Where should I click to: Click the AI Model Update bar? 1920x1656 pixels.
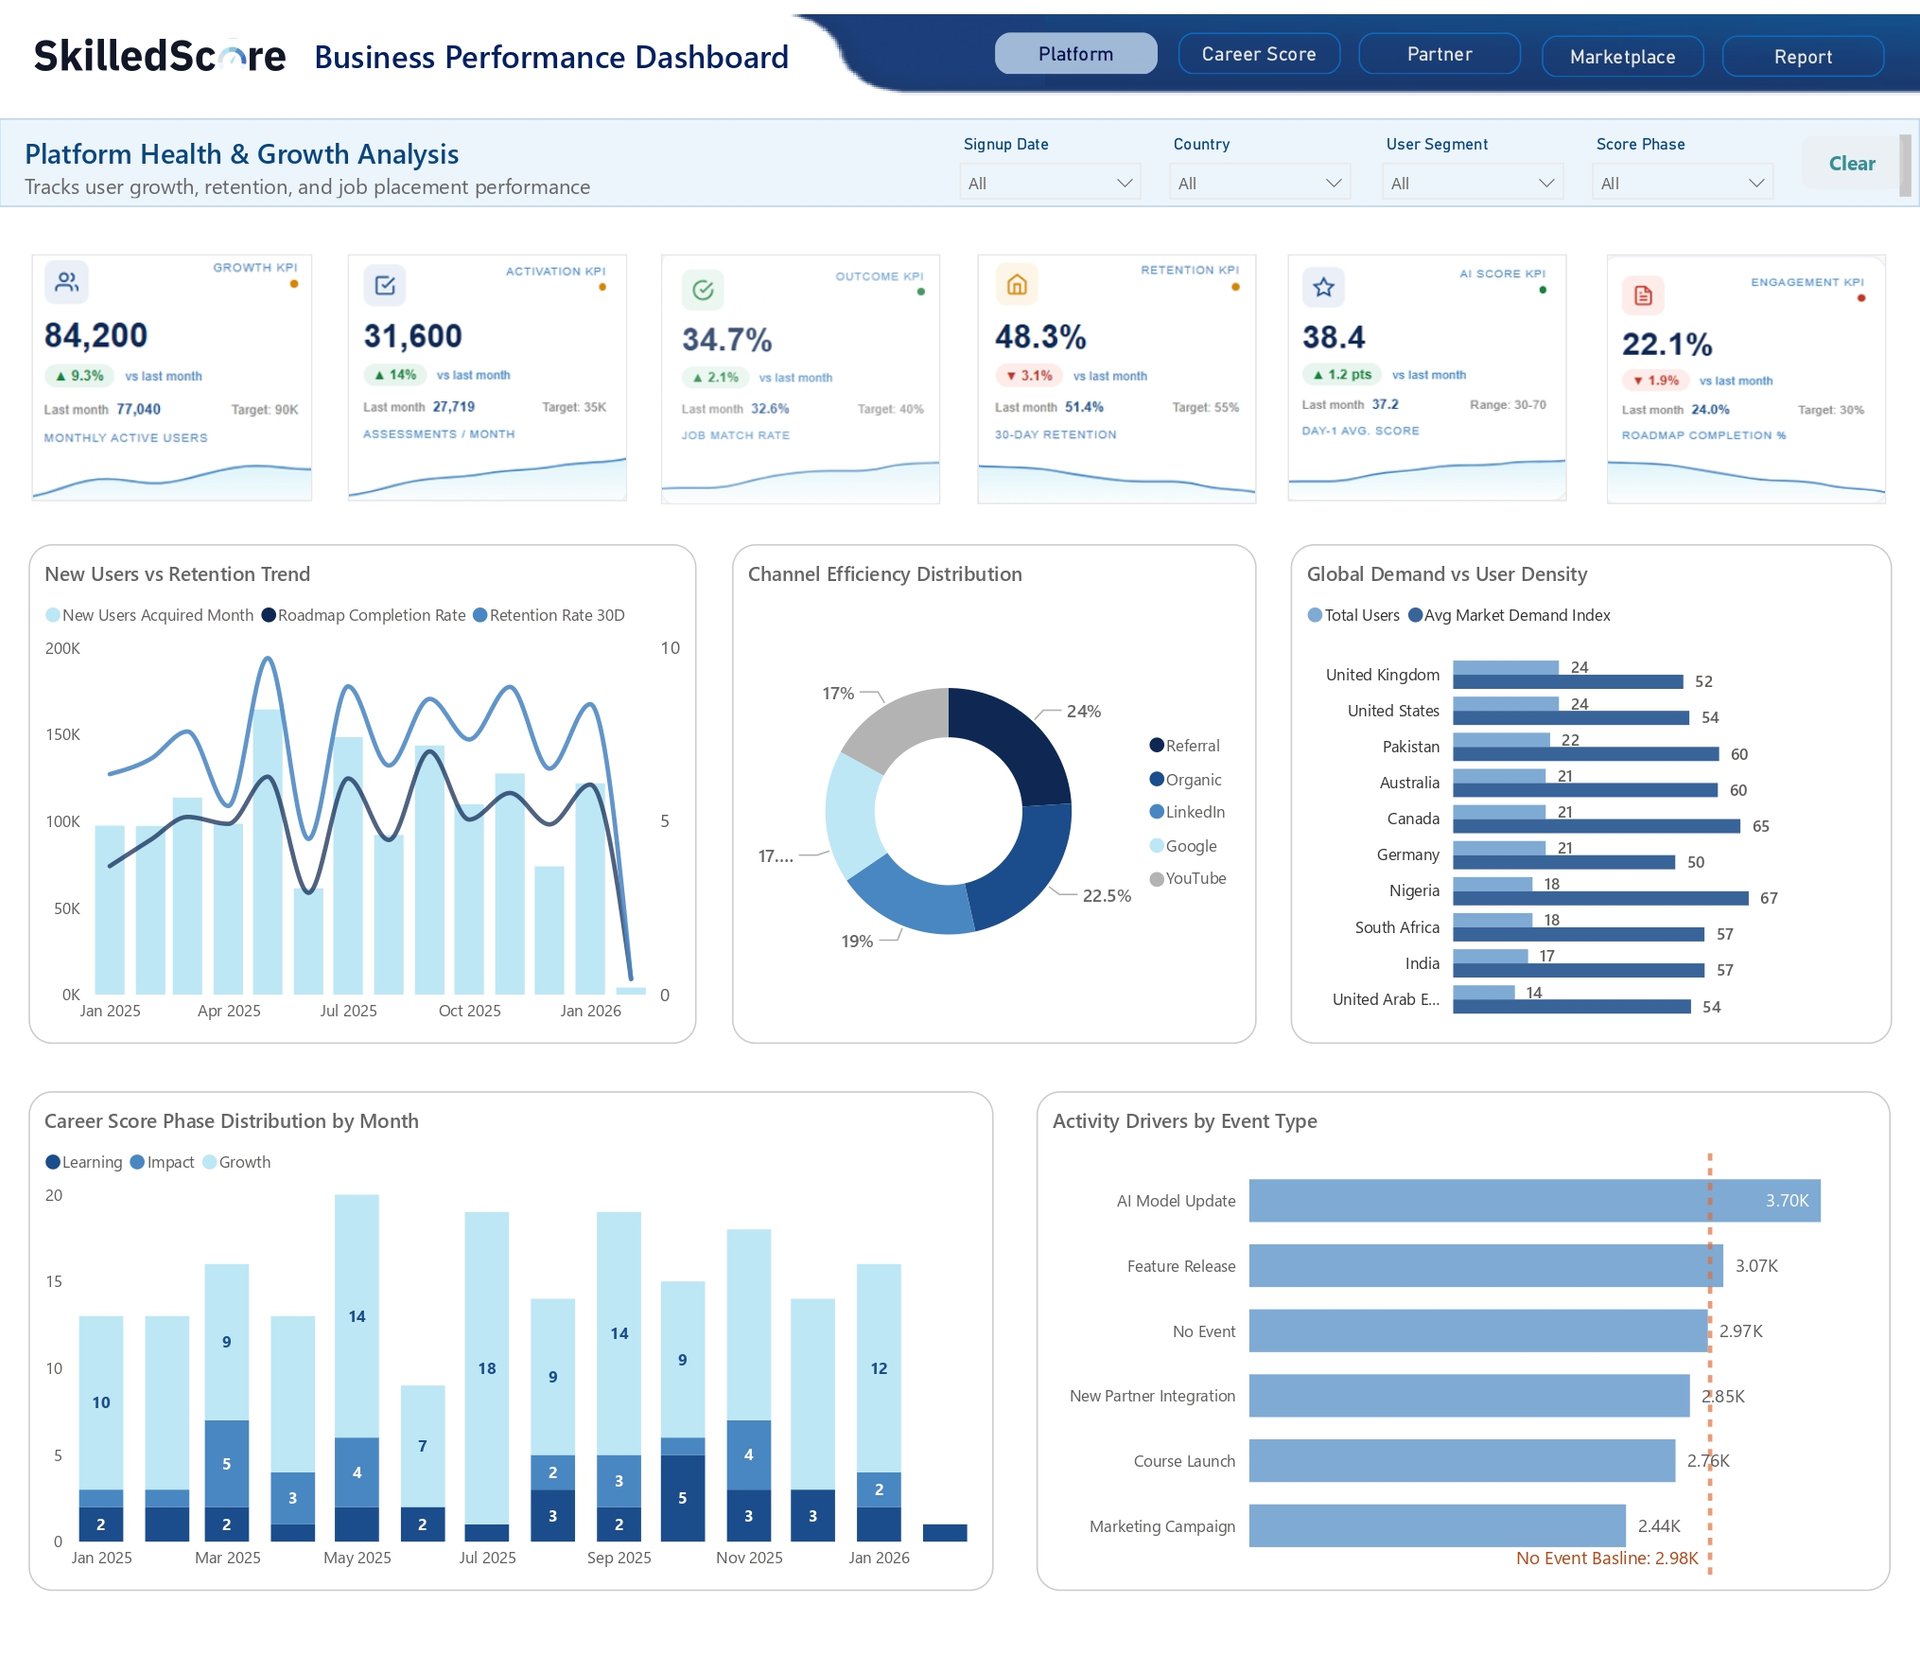(1533, 1200)
